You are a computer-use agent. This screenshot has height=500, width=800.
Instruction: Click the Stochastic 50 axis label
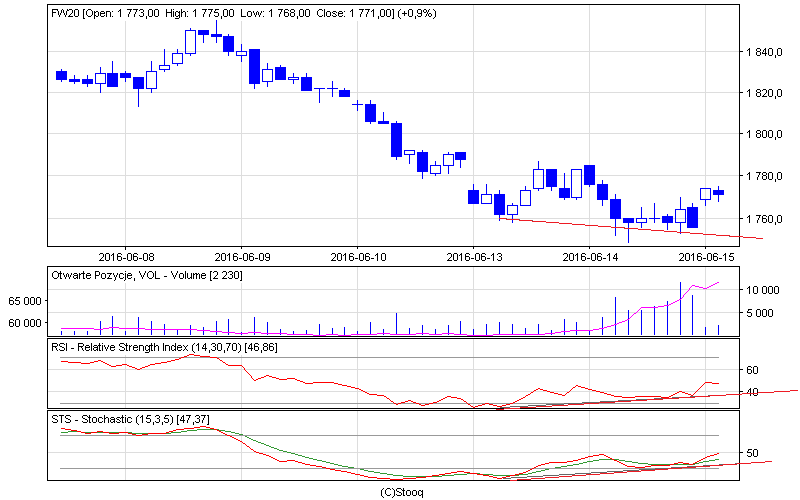pos(752,453)
